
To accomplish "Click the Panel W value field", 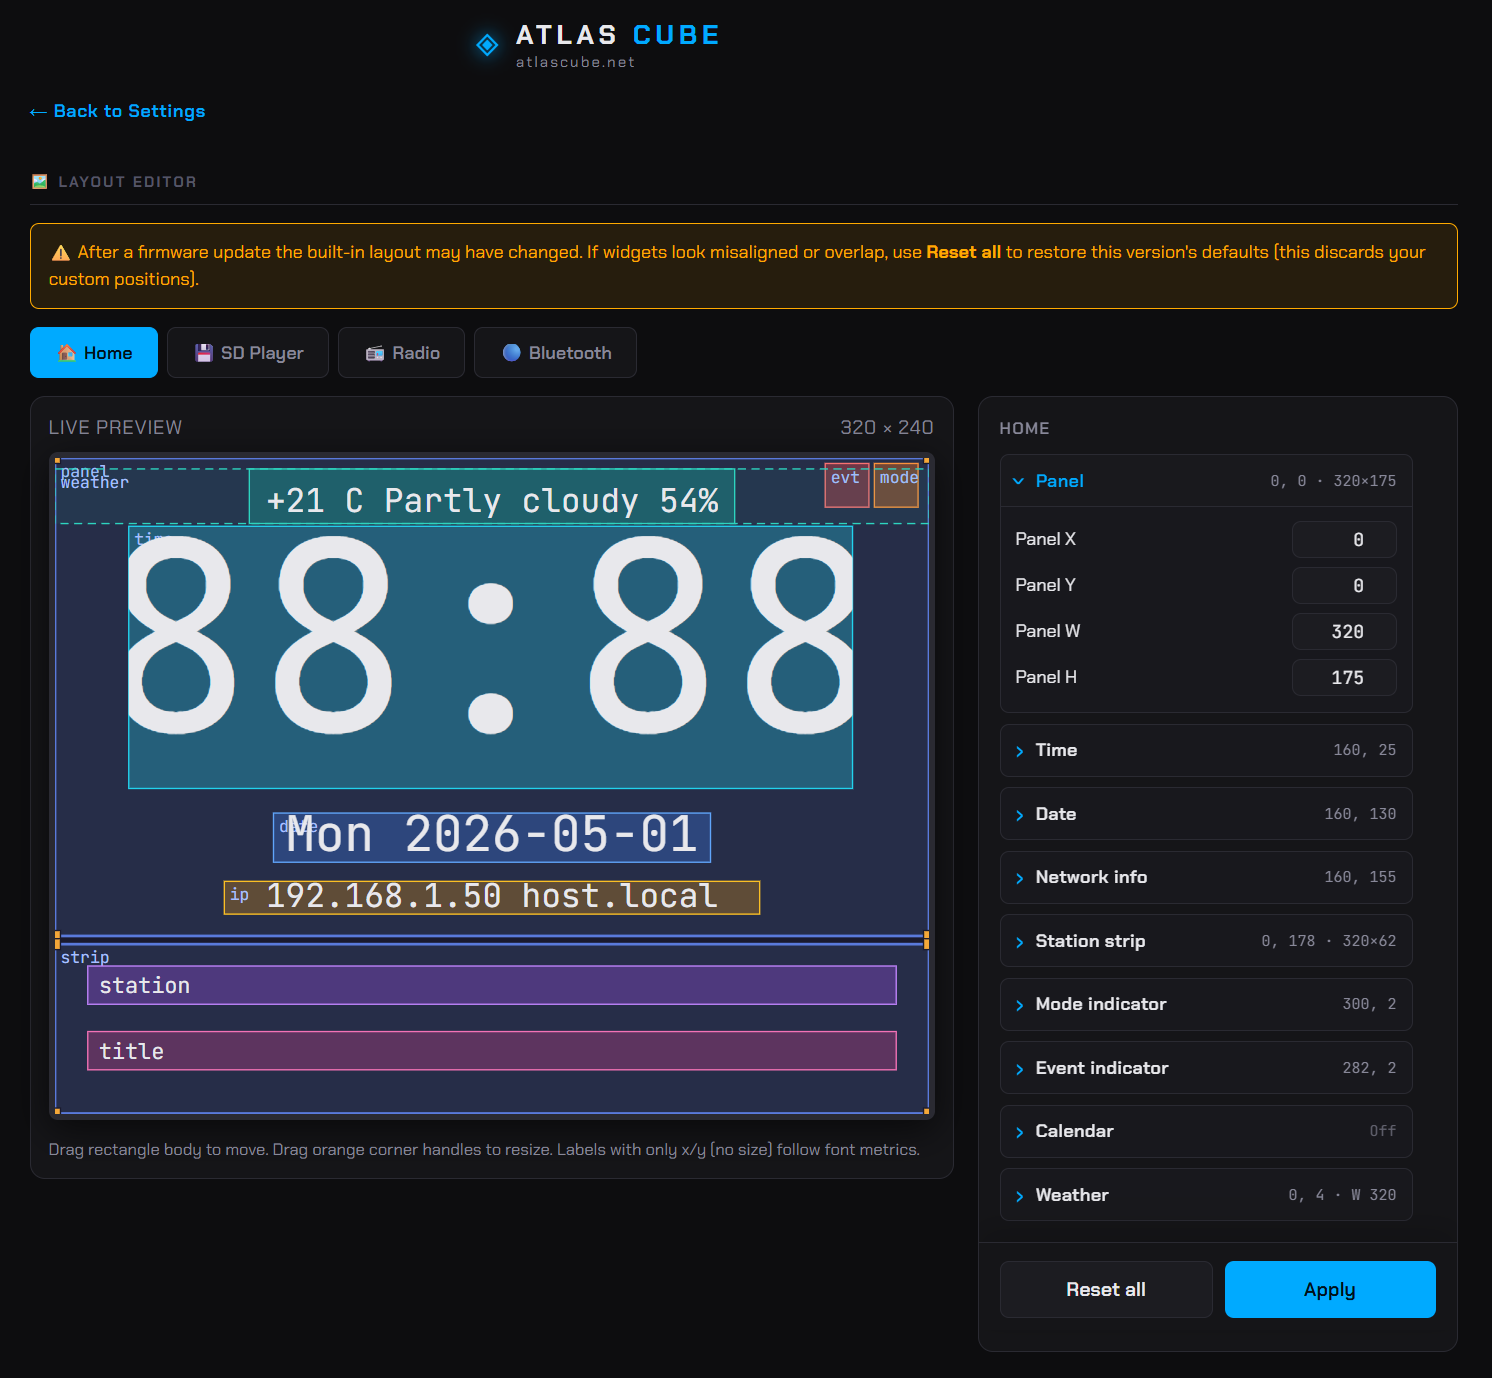I will click(x=1344, y=632).
